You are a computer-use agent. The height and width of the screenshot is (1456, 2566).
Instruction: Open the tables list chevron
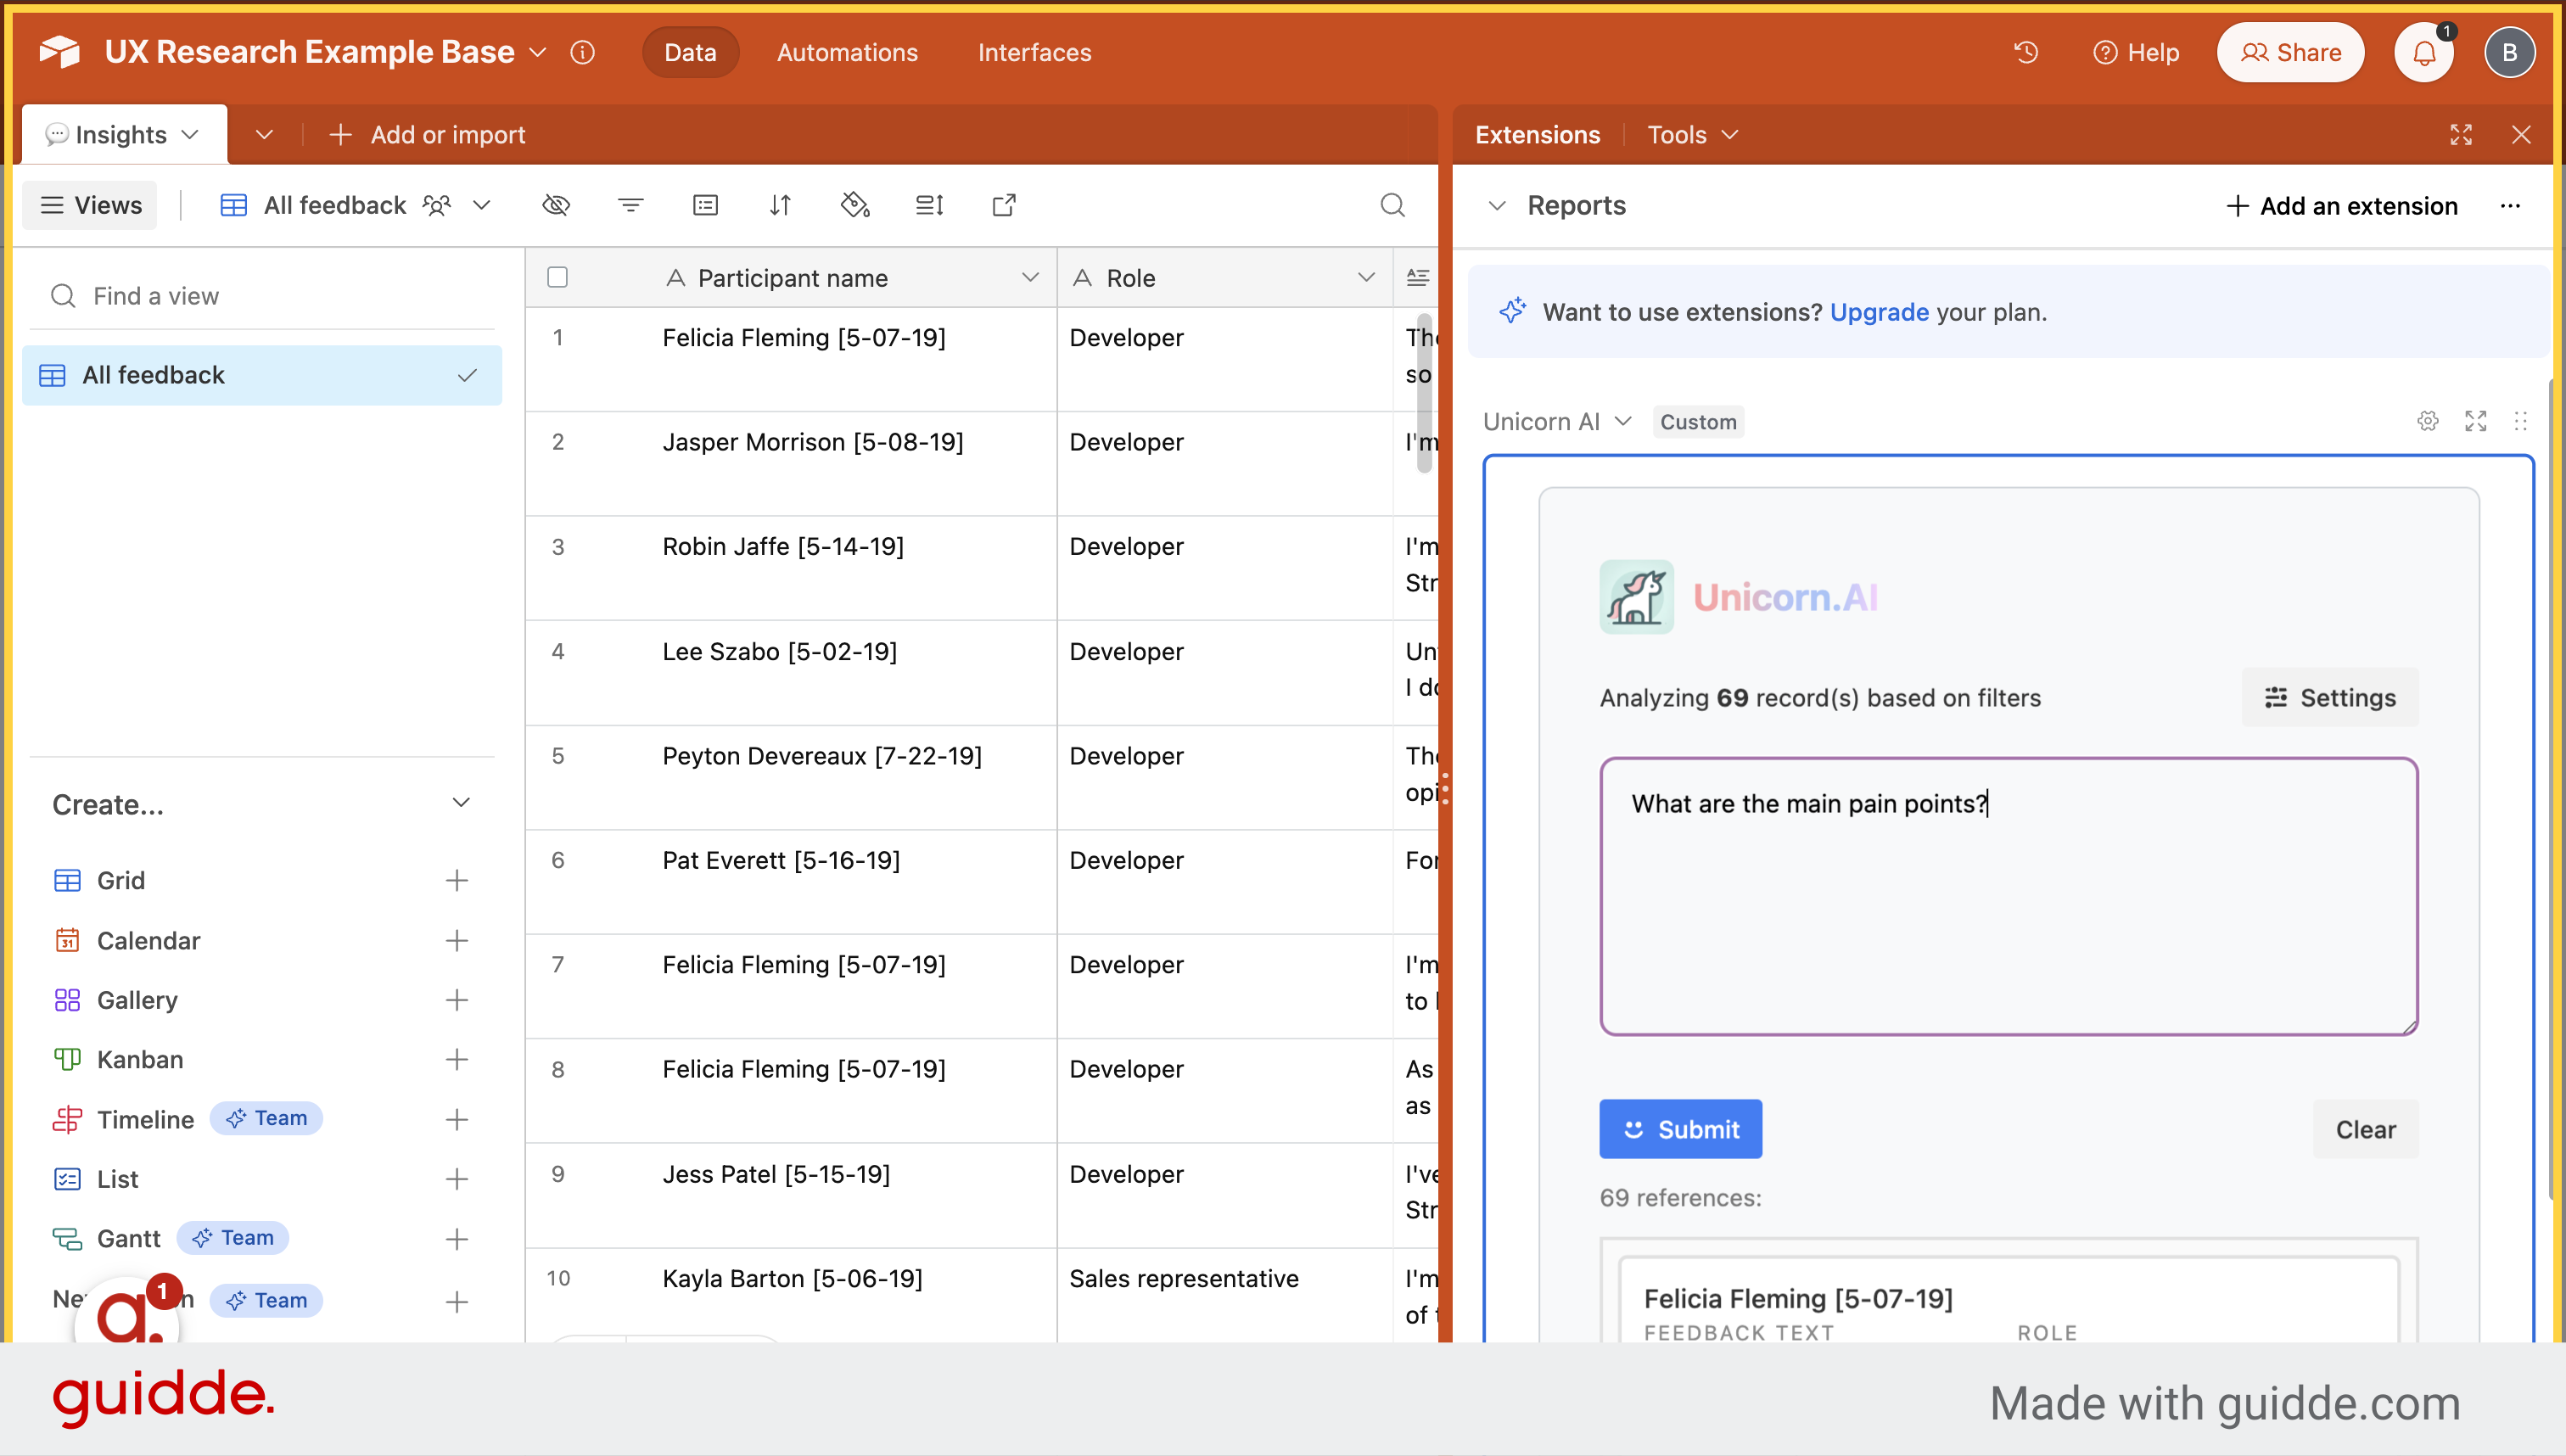[264, 134]
